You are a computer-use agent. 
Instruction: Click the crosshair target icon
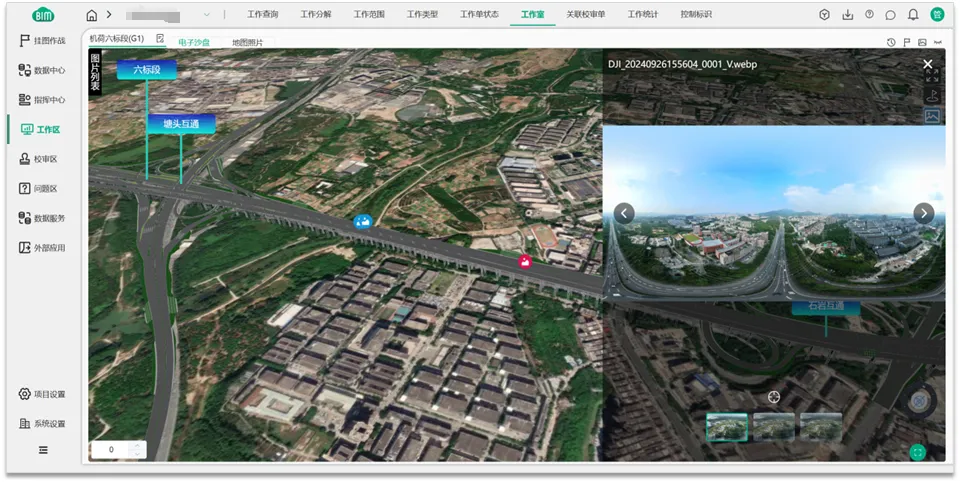(x=774, y=397)
